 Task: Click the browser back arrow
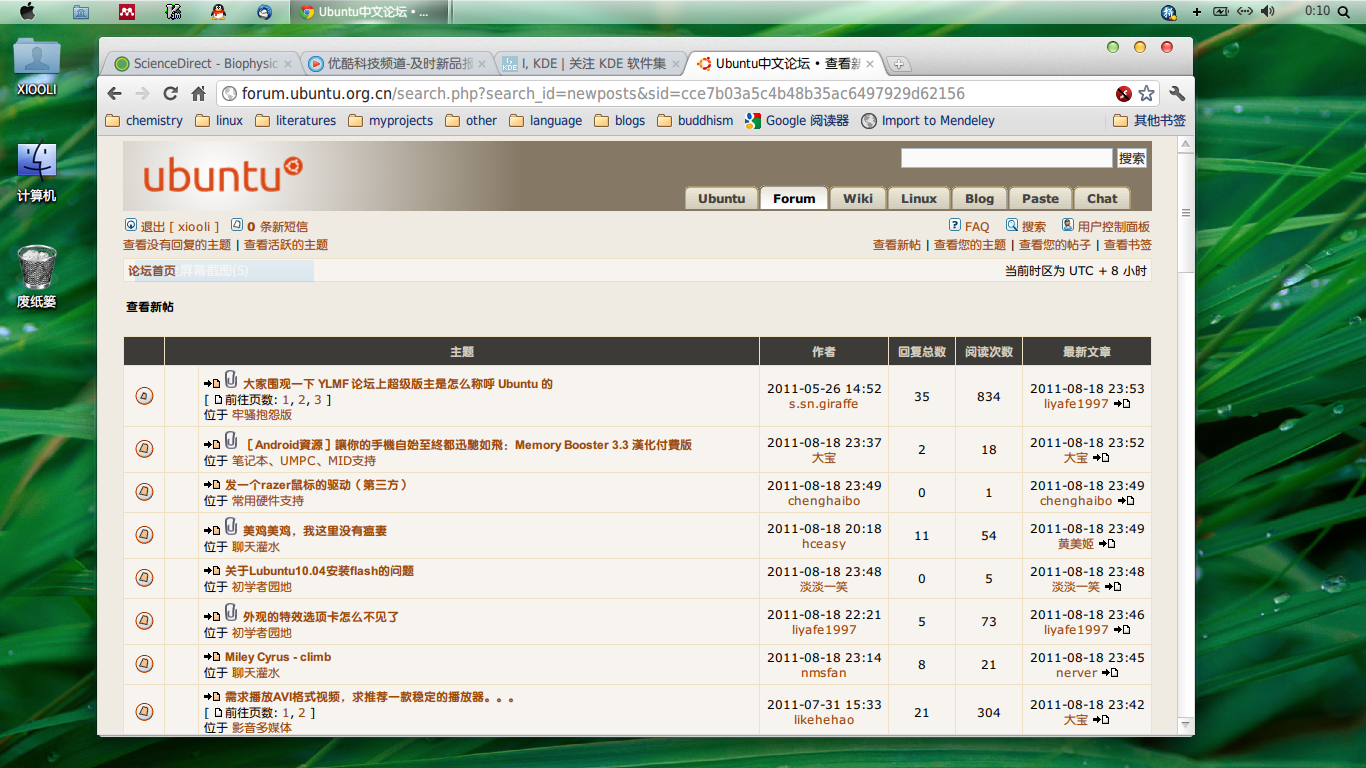pyautogui.click(x=114, y=93)
